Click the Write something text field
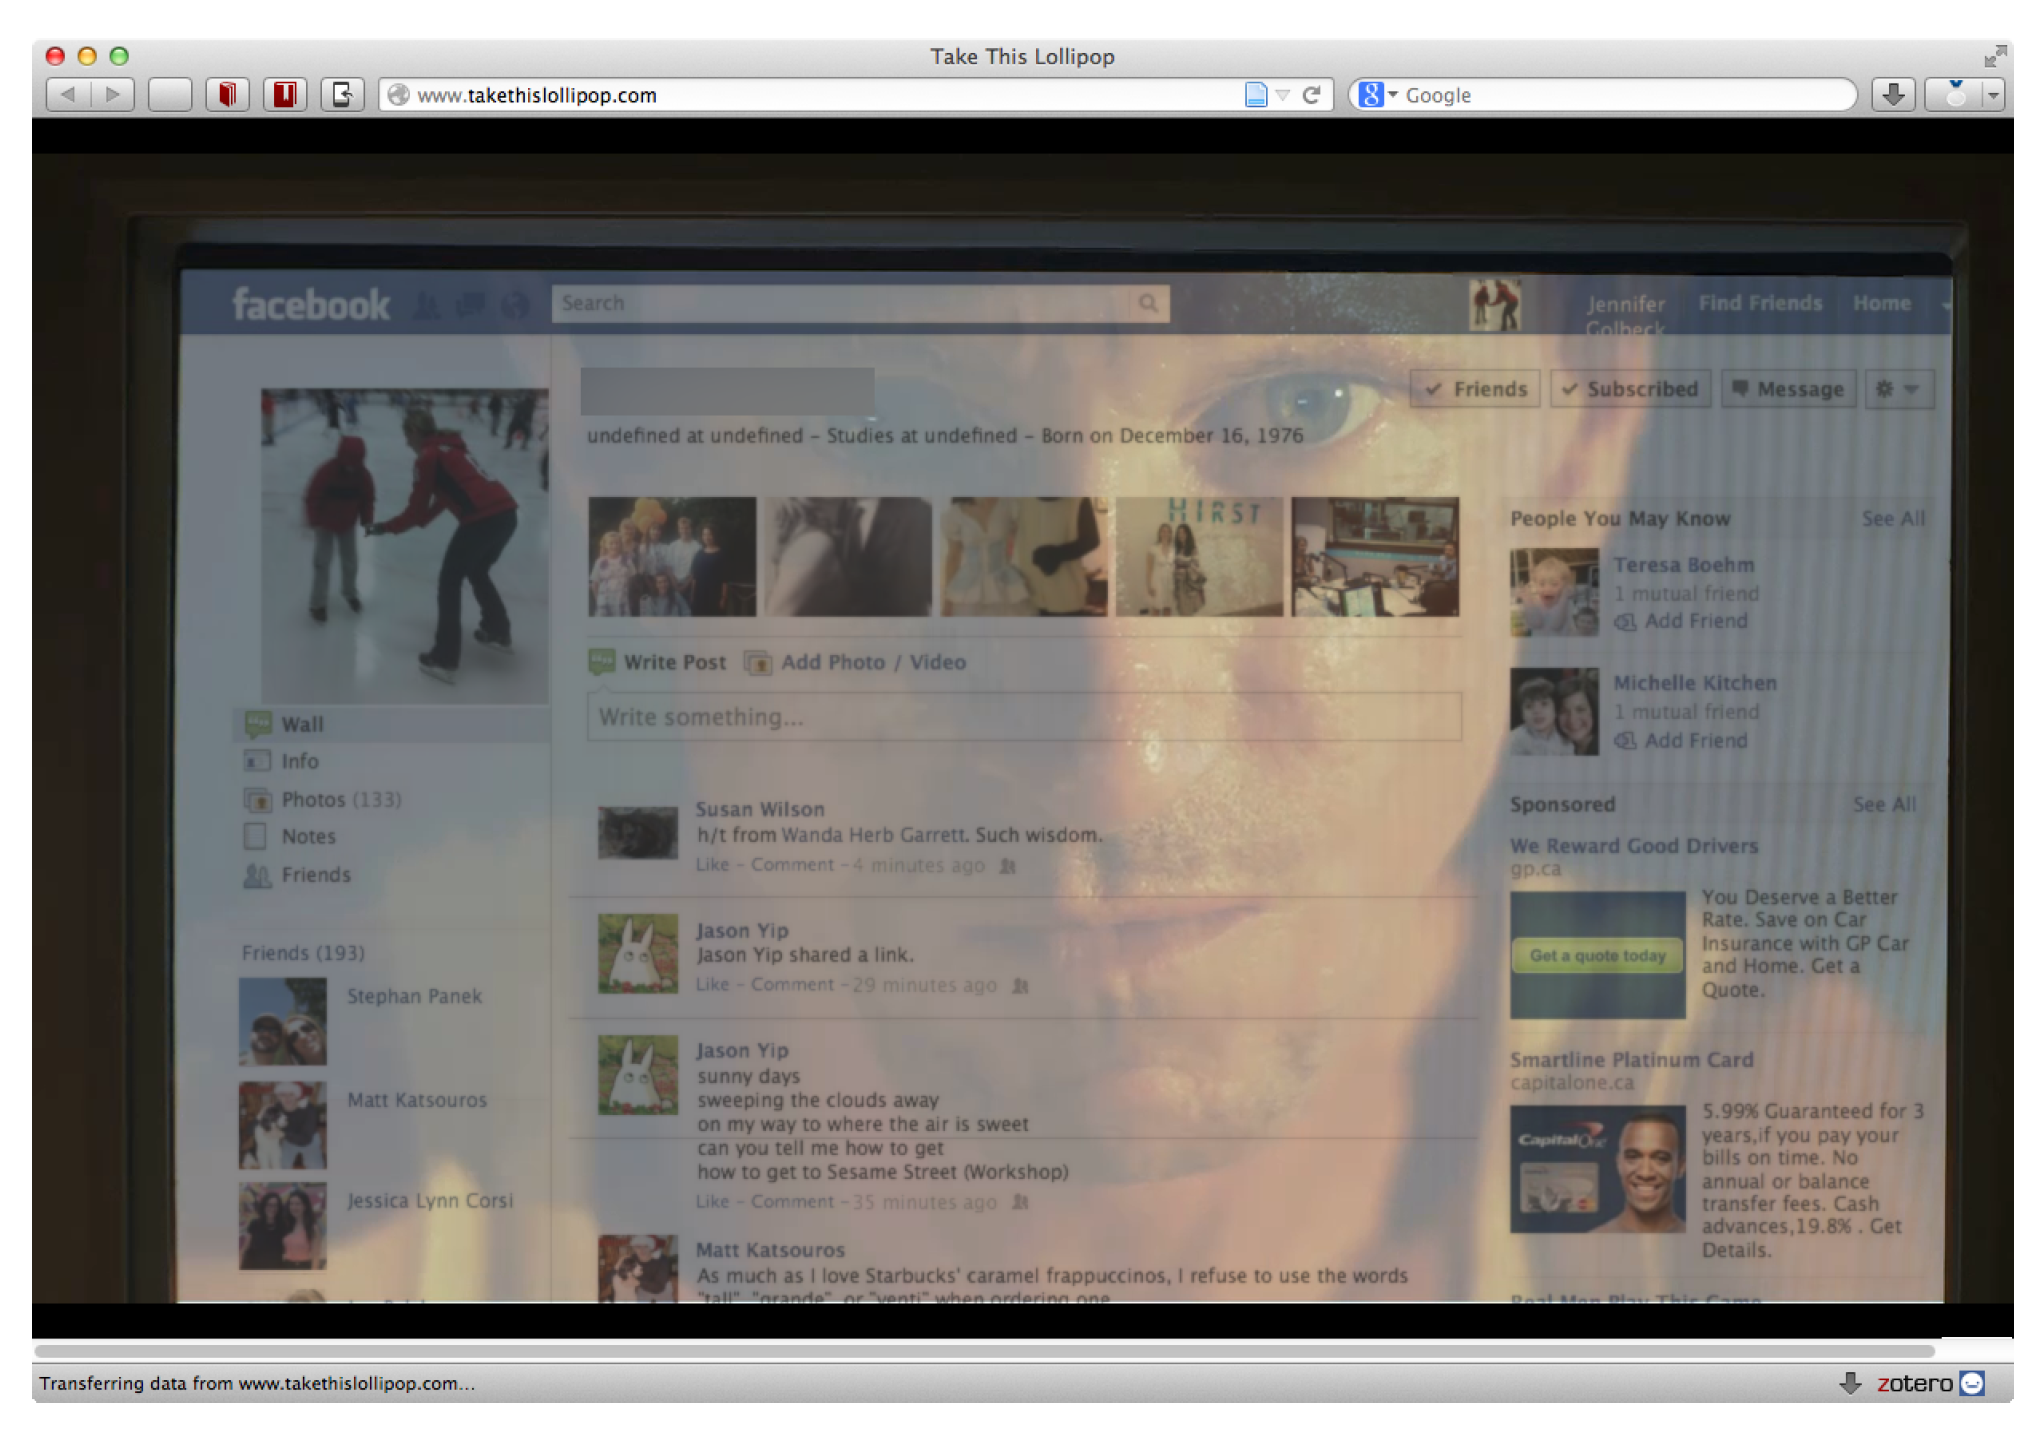2043x1436 pixels. pos(1022,717)
